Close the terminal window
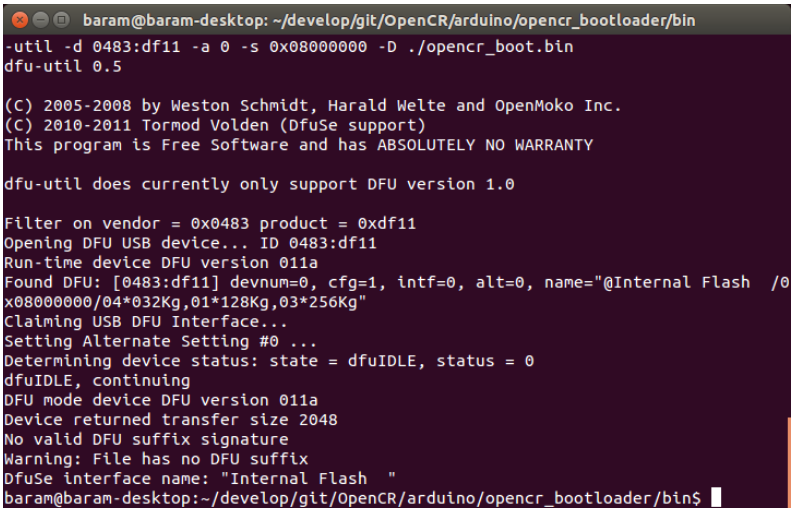The image size is (795, 511). click(x=20, y=20)
